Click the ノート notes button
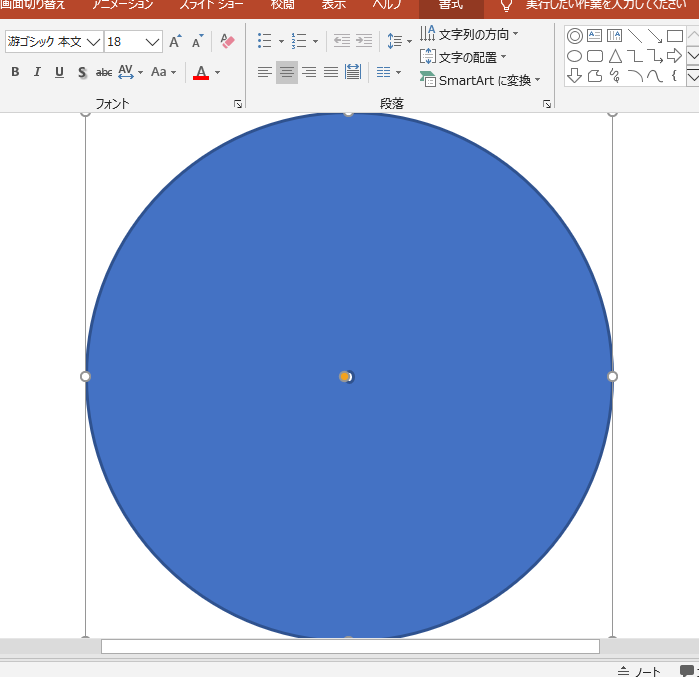The width and height of the screenshot is (699, 677). tap(639, 671)
